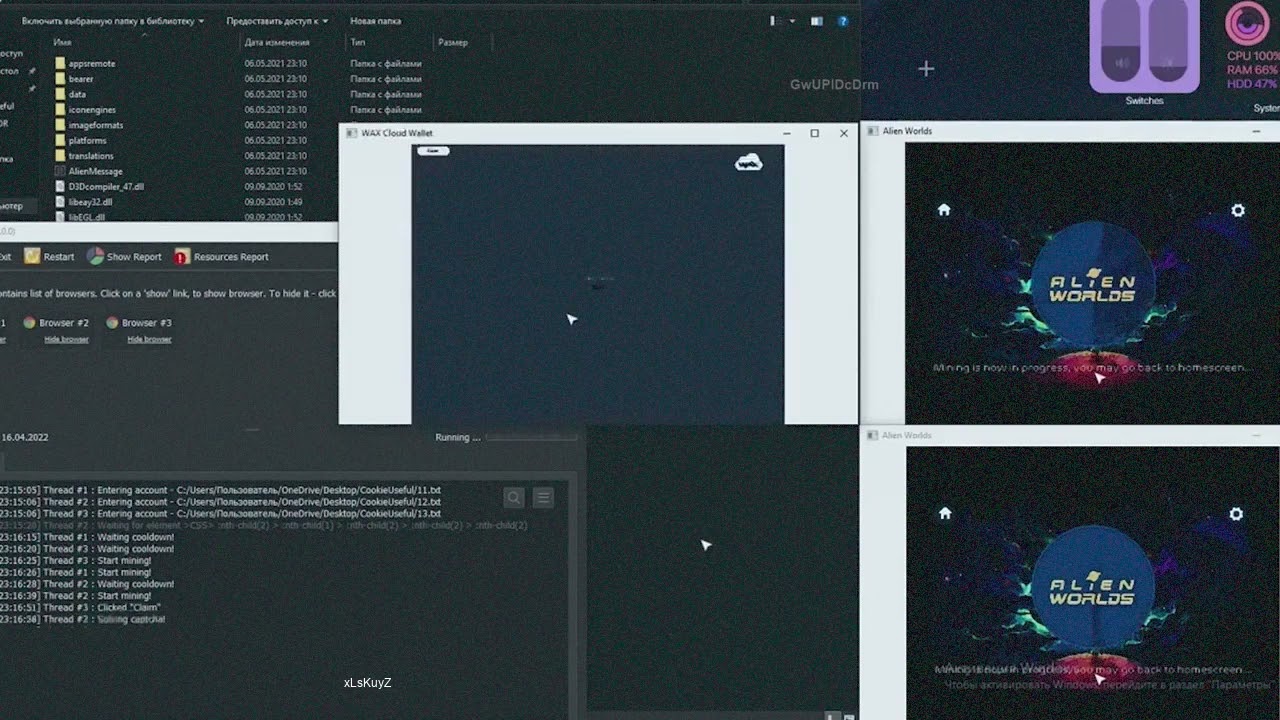This screenshot has width=1280, height=720.
Task: Maximize the WAX Cloud Wallet window
Action: [815, 133]
